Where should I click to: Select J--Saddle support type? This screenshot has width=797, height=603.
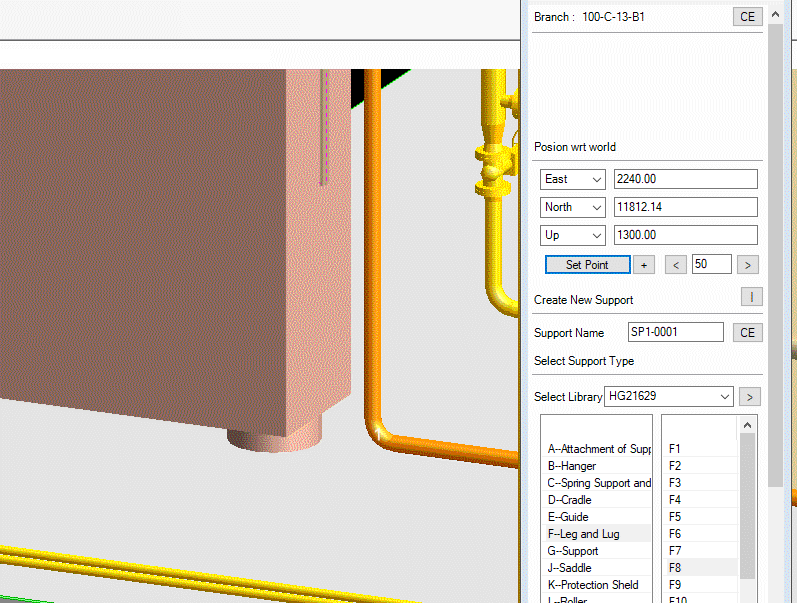coord(598,568)
